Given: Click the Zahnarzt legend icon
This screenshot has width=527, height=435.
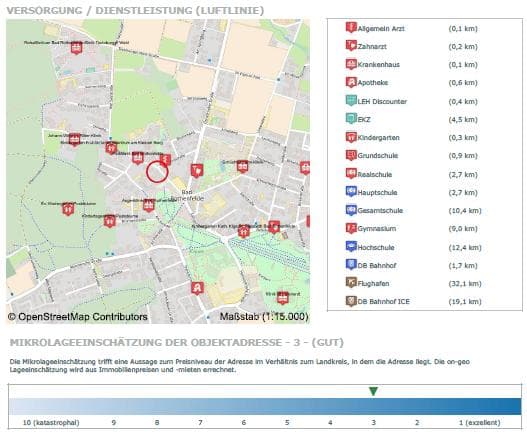Looking at the screenshot, I should click(351, 45).
